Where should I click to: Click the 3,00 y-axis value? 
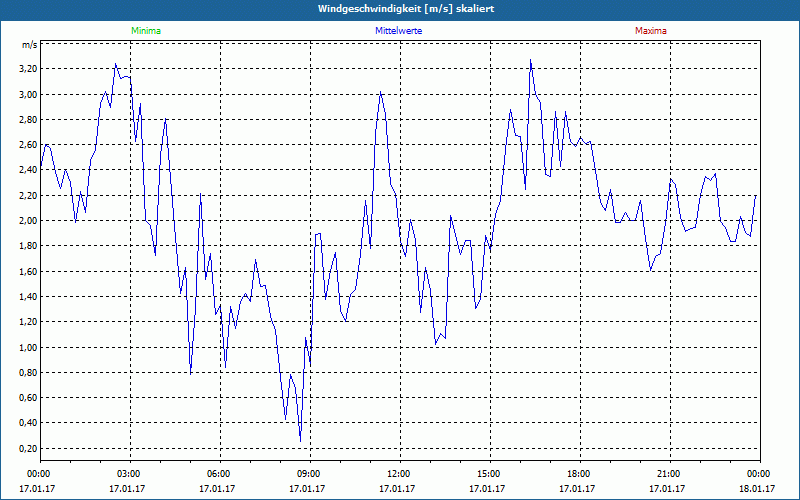pyautogui.click(x=29, y=94)
